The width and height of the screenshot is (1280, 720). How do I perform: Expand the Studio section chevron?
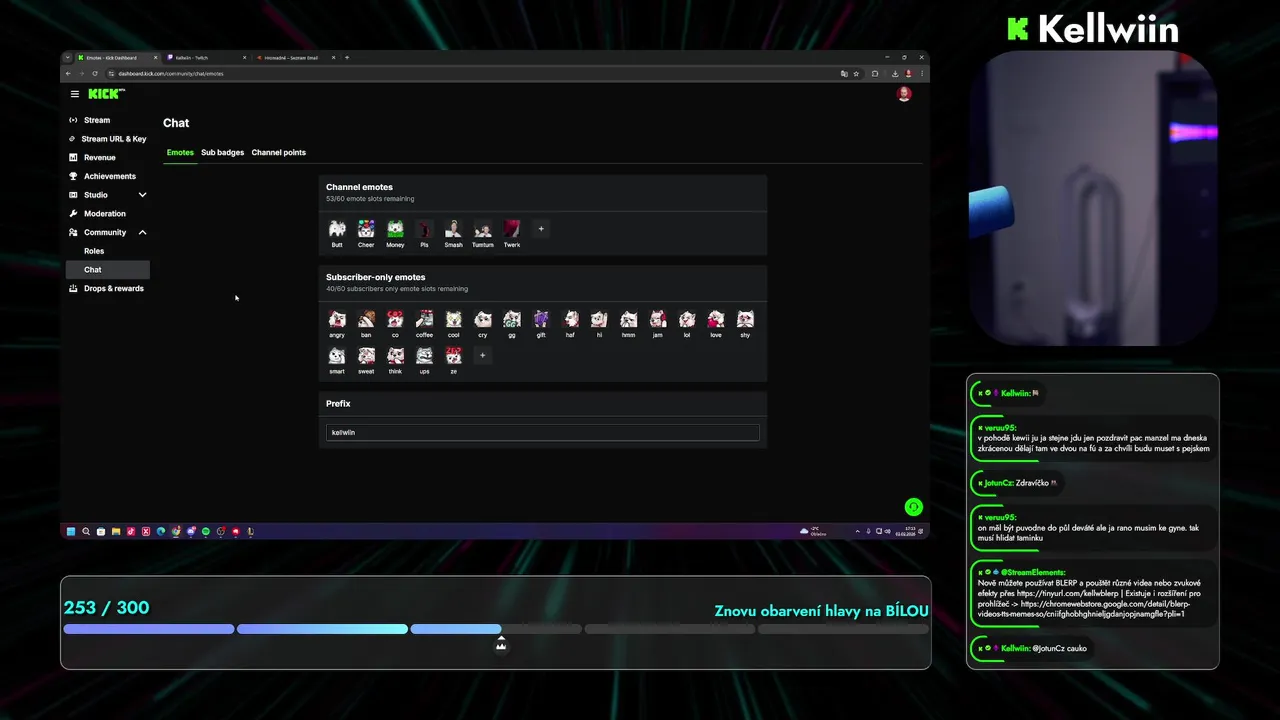pos(142,195)
